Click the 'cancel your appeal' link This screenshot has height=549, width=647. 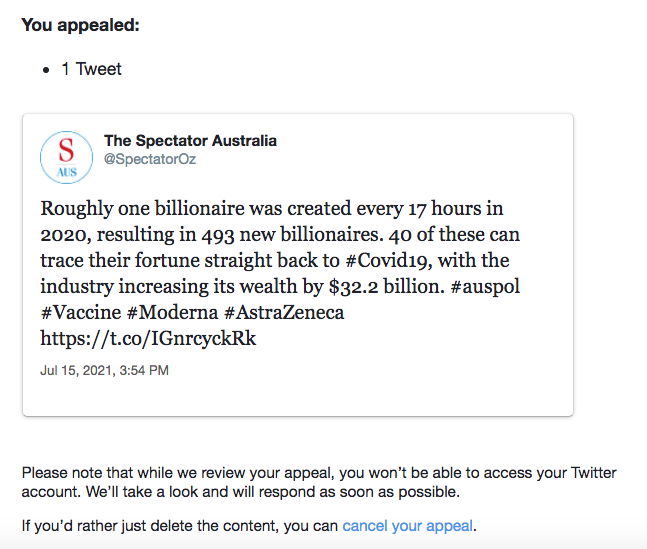(x=406, y=525)
